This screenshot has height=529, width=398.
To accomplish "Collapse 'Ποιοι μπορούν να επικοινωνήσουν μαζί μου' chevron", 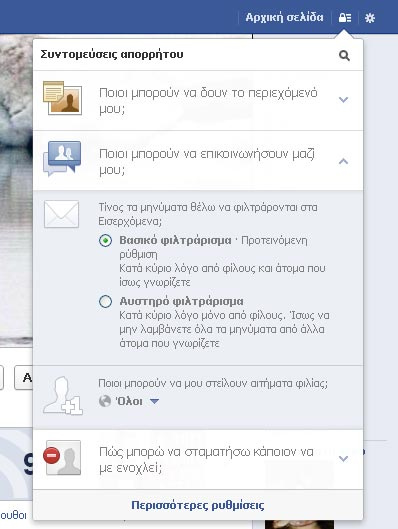I will [343, 161].
